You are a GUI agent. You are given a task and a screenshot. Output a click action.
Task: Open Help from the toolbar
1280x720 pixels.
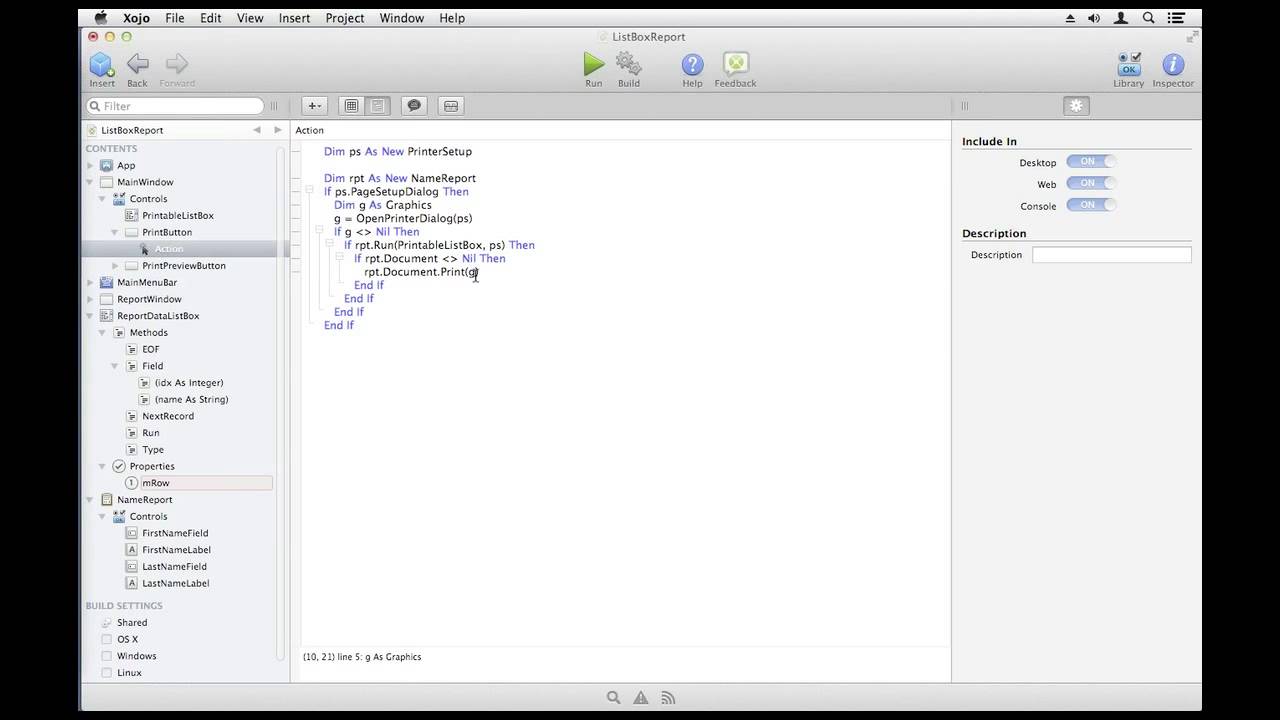692,65
